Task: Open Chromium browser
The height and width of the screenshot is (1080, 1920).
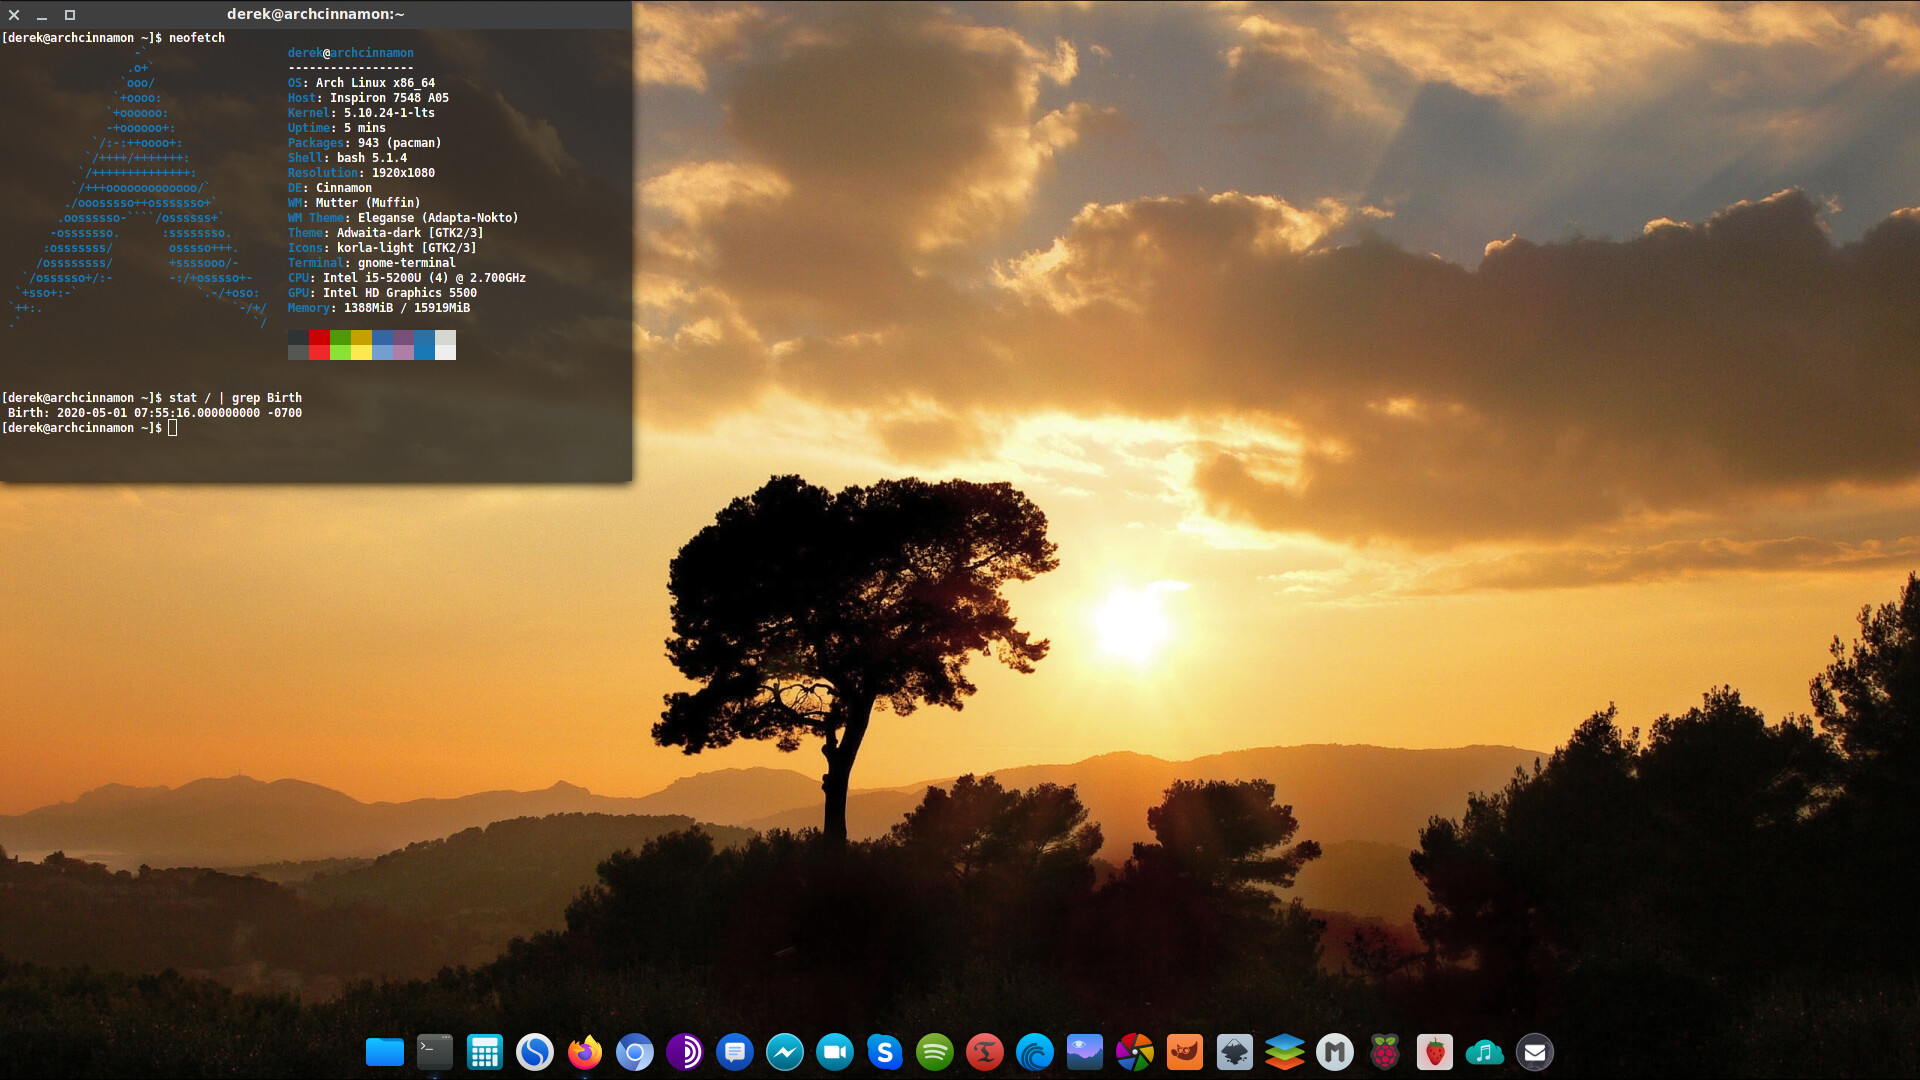Action: point(634,1052)
